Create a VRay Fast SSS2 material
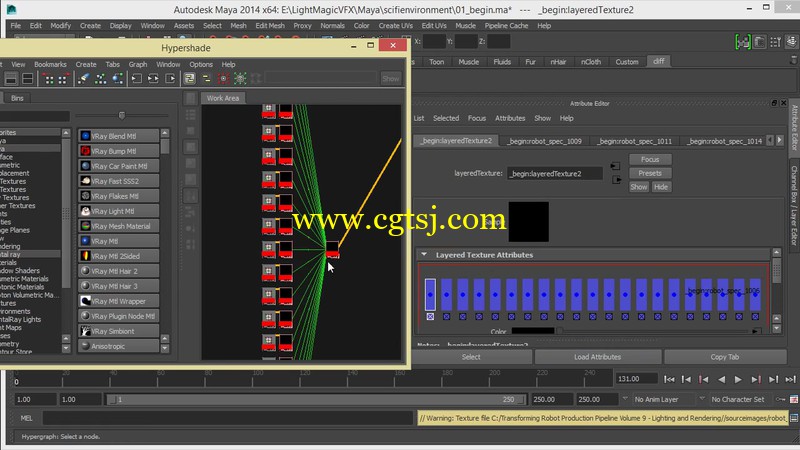This screenshot has height=450, width=800. pyautogui.click(x=118, y=181)
